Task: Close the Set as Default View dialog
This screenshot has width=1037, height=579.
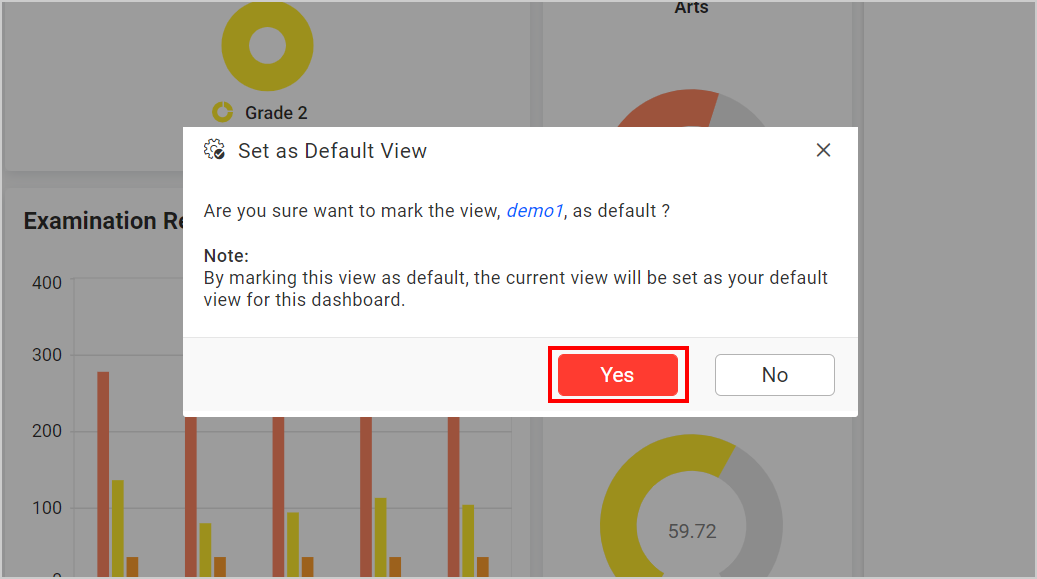Action: click(823, 150)
